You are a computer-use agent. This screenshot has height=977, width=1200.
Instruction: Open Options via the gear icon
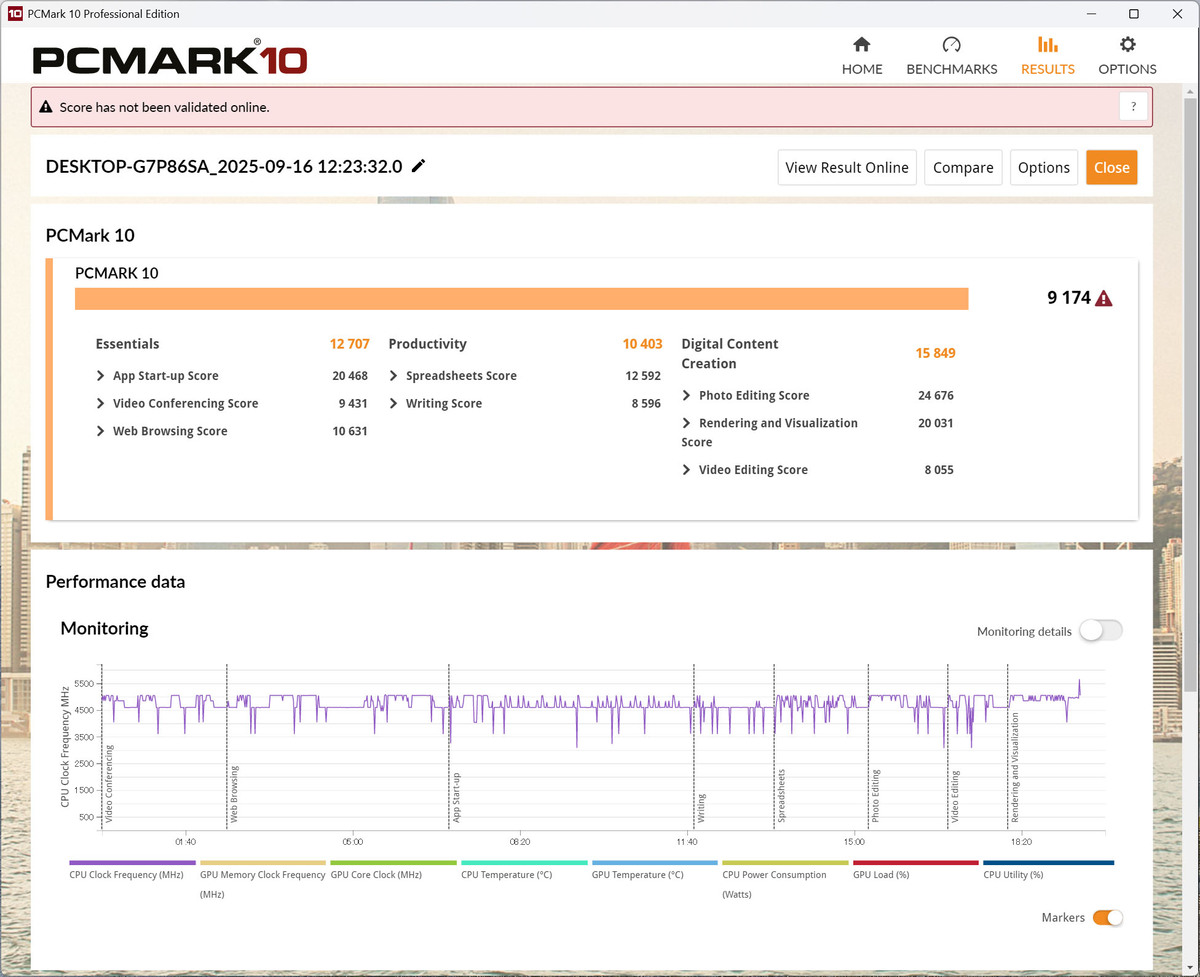[x=1127, y=45]
